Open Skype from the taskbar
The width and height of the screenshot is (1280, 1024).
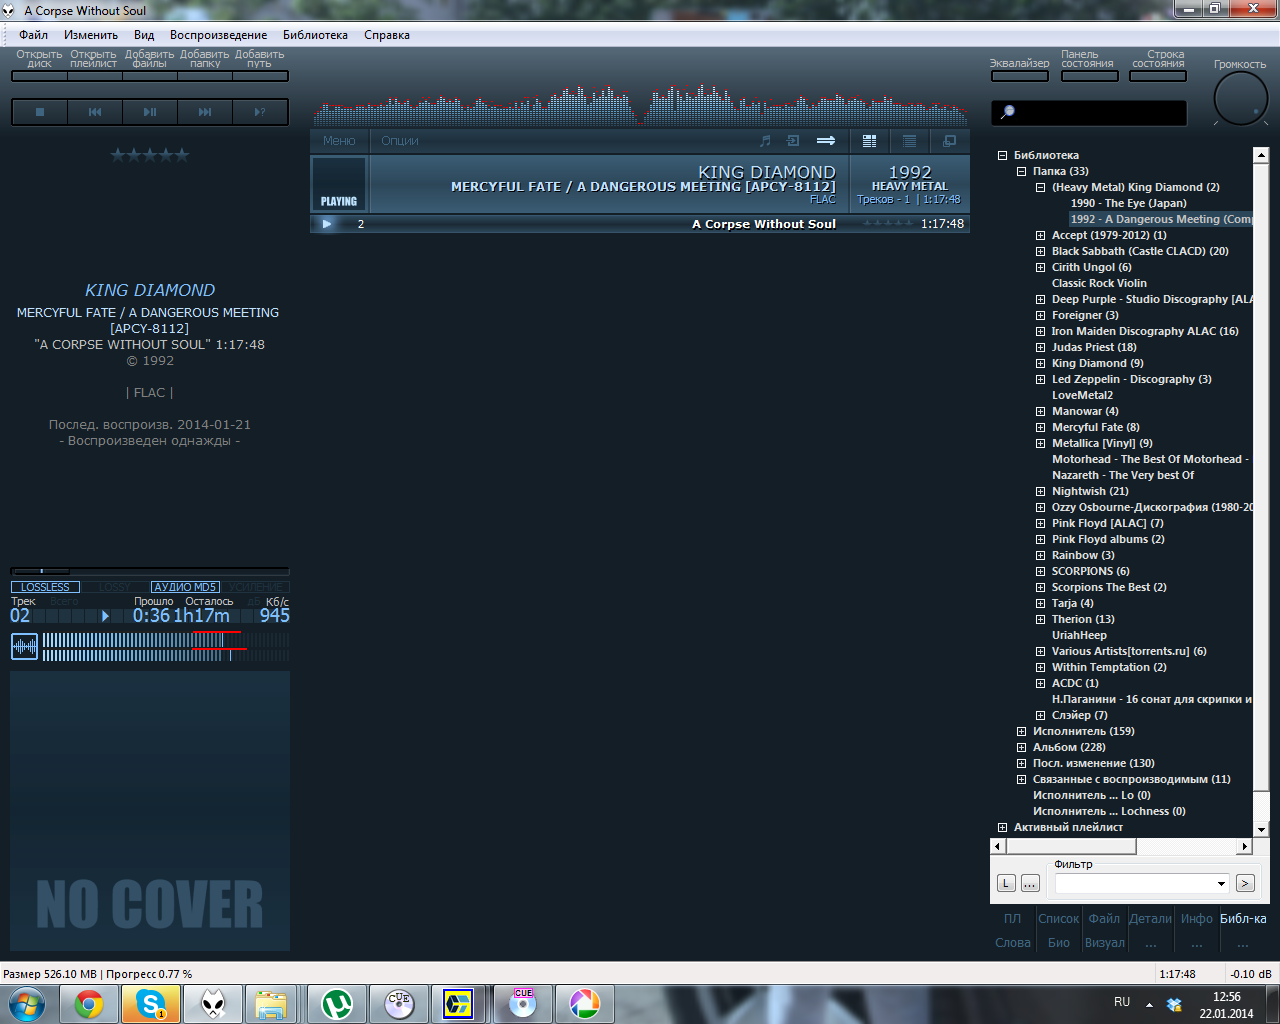pos(151,1004)
